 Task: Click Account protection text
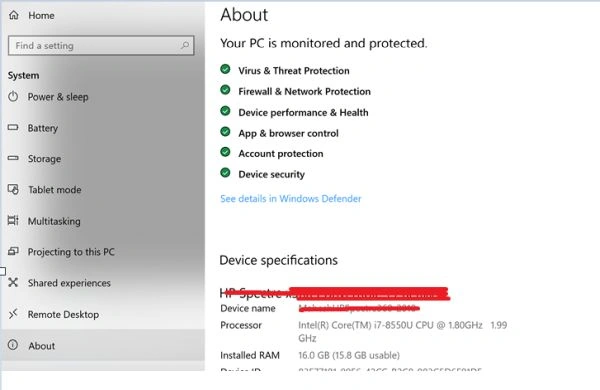pos(280,153)
